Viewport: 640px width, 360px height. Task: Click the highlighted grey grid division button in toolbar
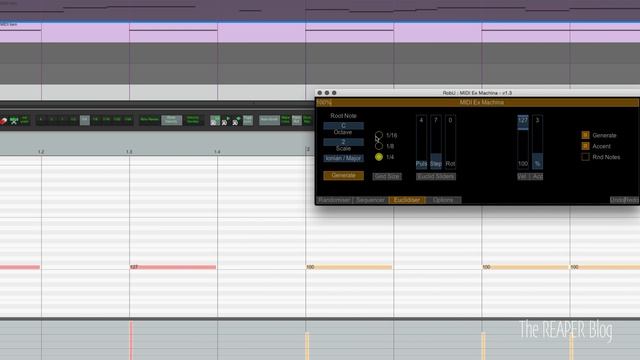84,120
